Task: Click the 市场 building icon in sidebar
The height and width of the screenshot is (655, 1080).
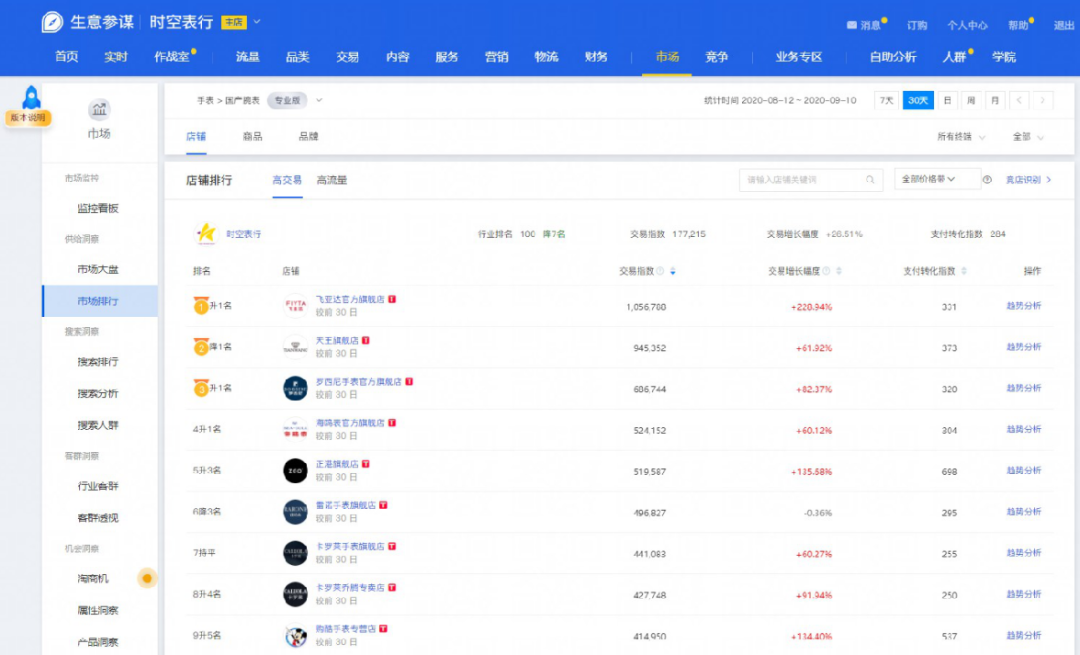Action: point(99,109)
